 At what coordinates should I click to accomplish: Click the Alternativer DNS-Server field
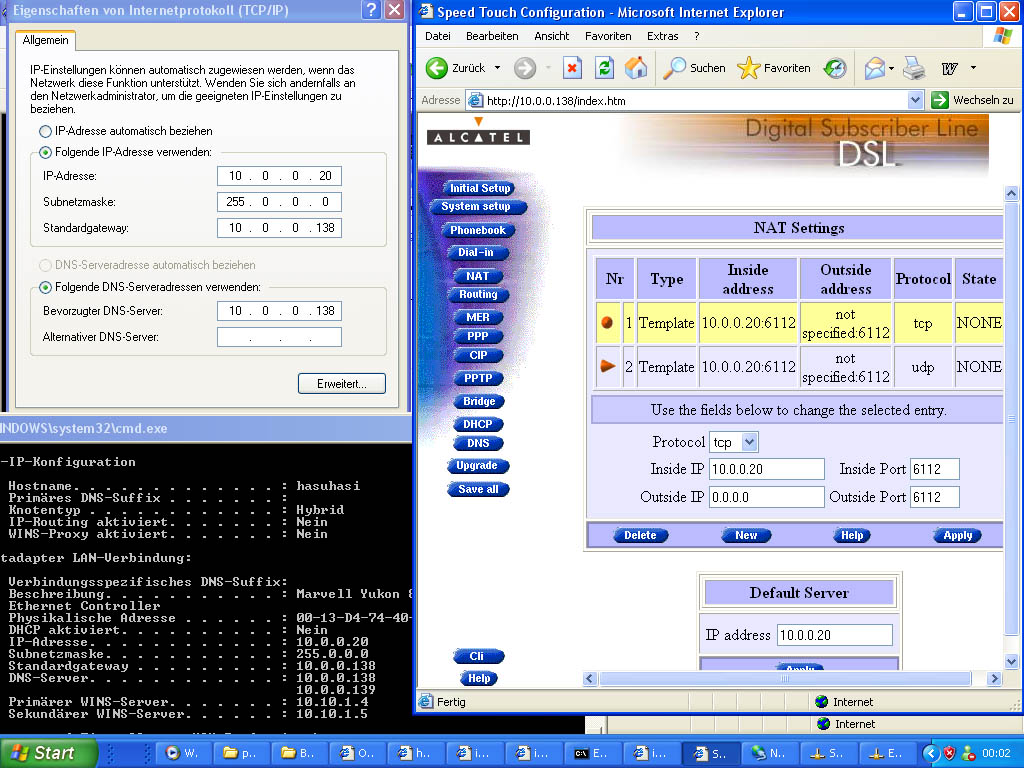(x=280, y=337)
